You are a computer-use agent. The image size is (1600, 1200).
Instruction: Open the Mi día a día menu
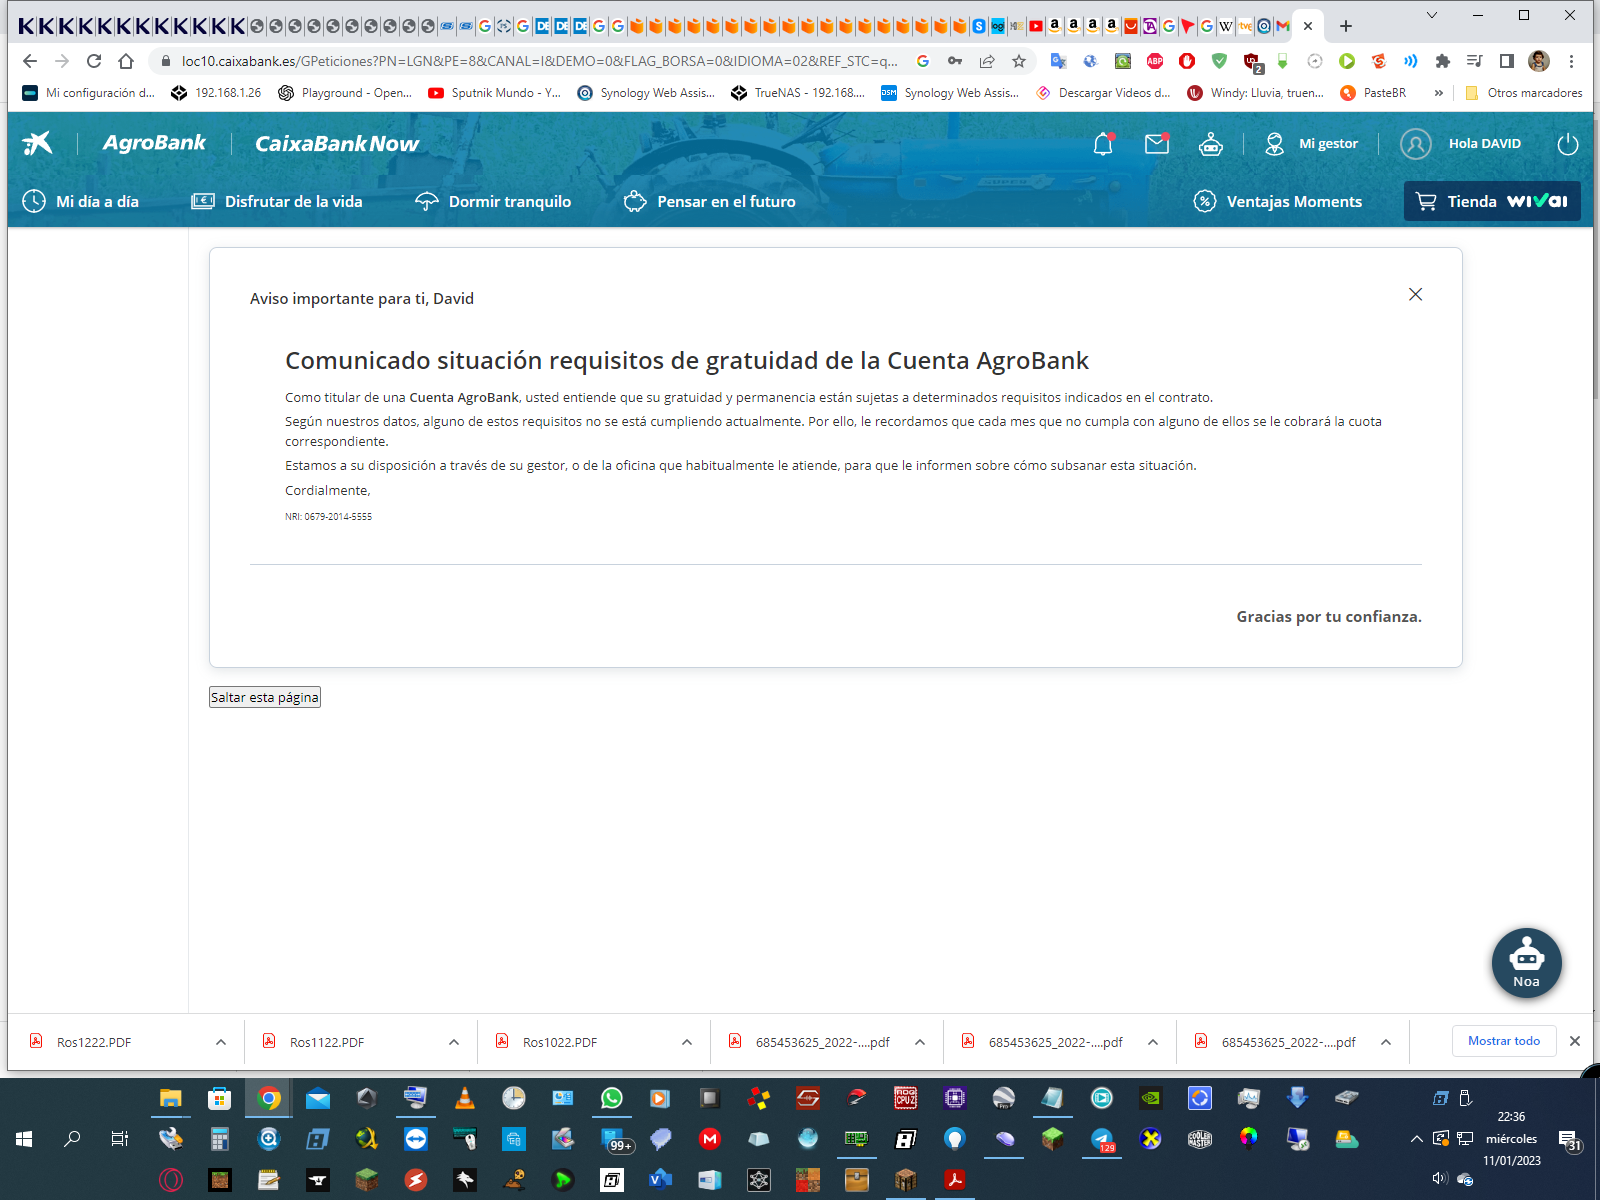tap(81, 201)
